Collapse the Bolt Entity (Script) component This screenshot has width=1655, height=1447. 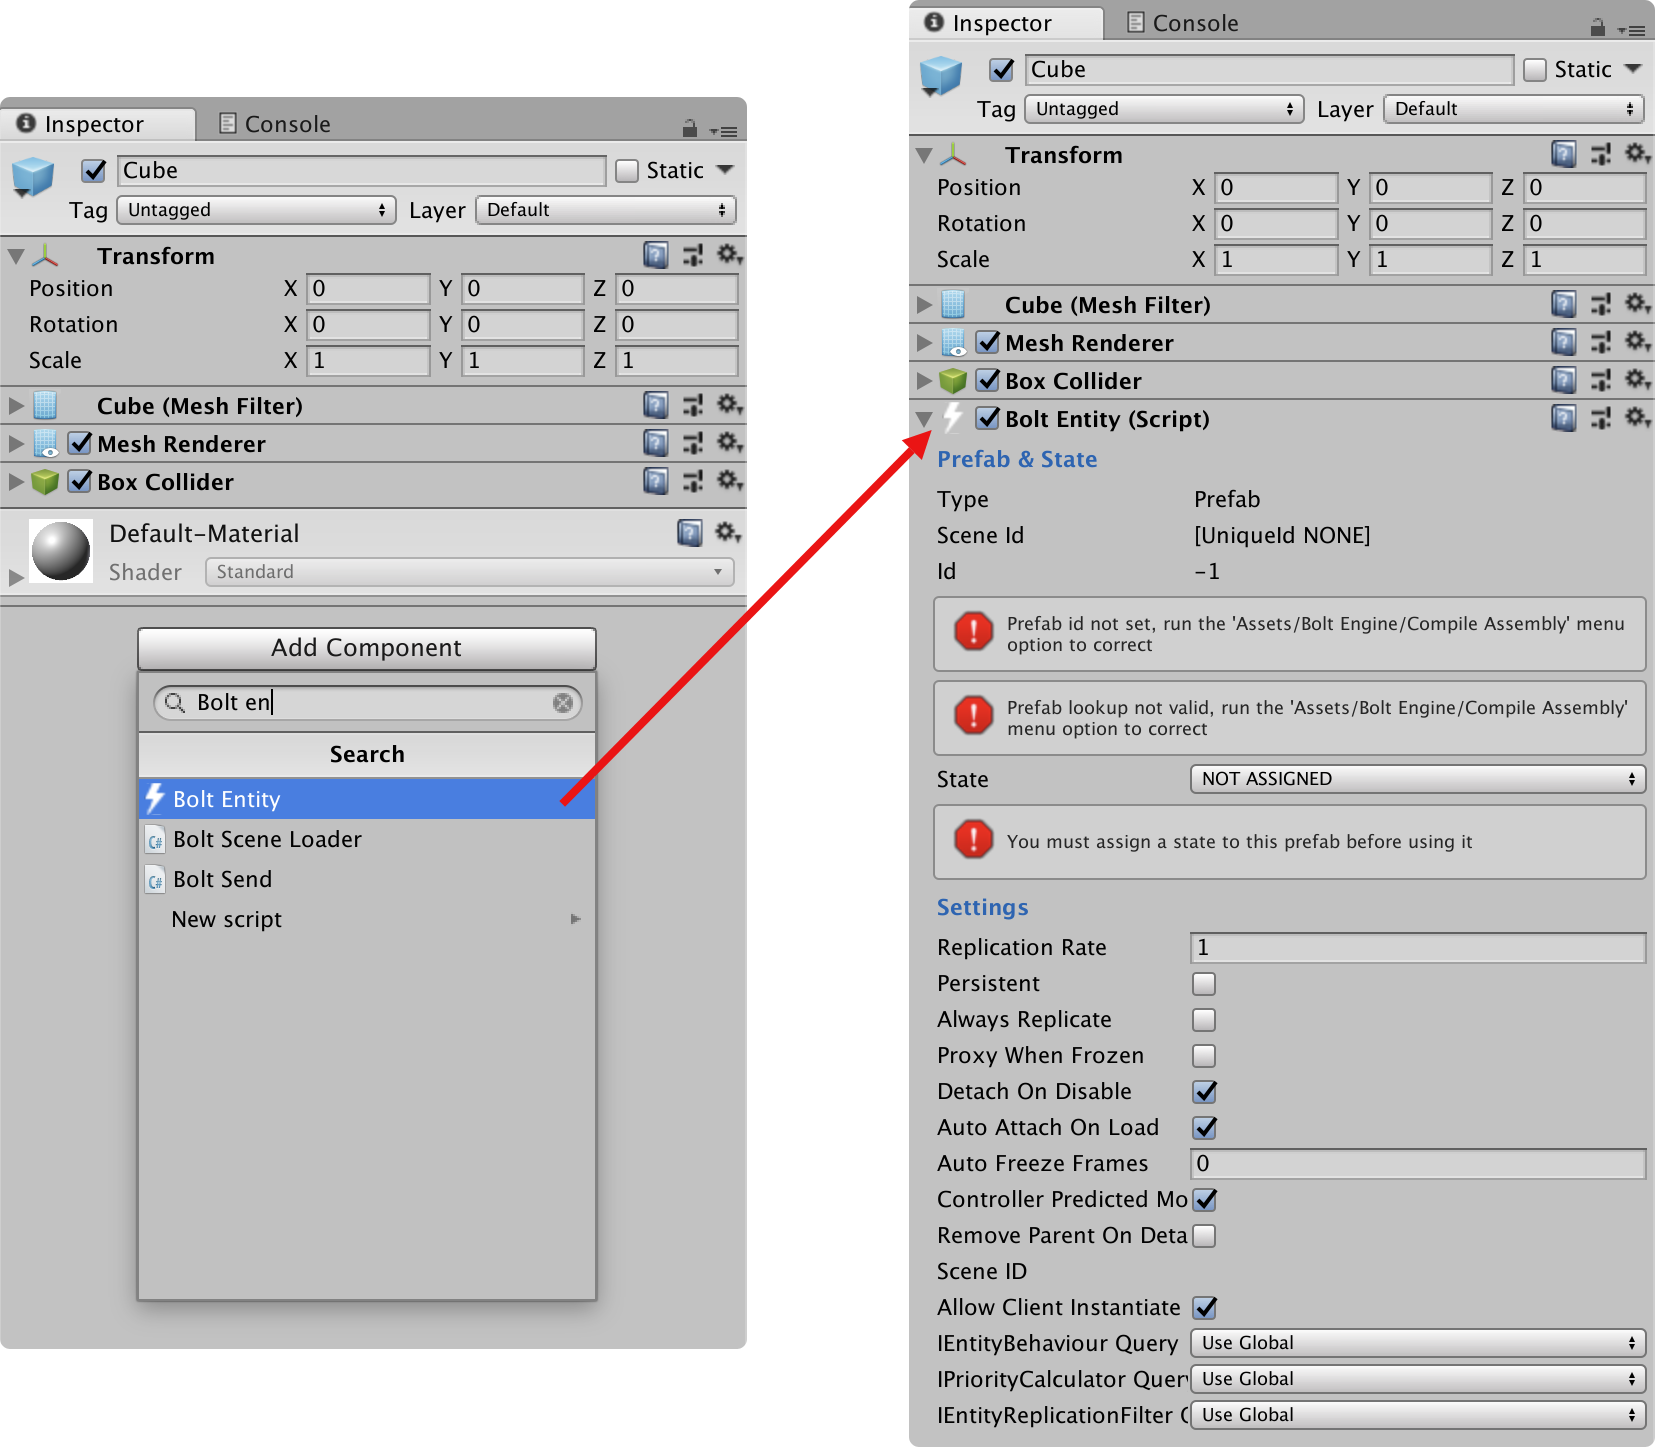pyautogui.click(x=925, y=419)
